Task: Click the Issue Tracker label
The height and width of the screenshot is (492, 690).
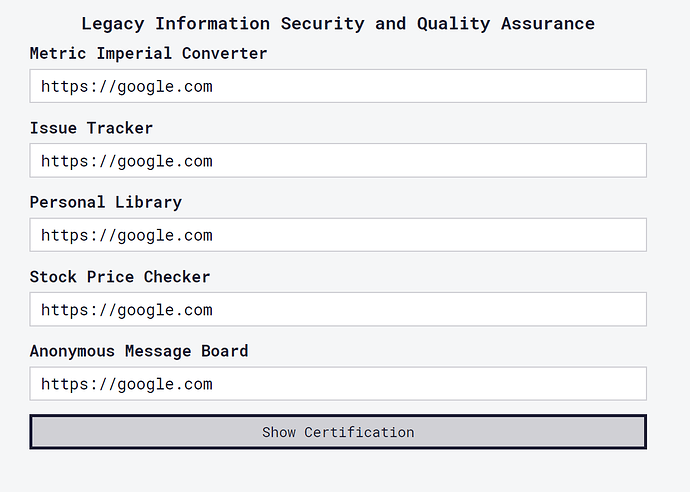Action: coord(91,128)
